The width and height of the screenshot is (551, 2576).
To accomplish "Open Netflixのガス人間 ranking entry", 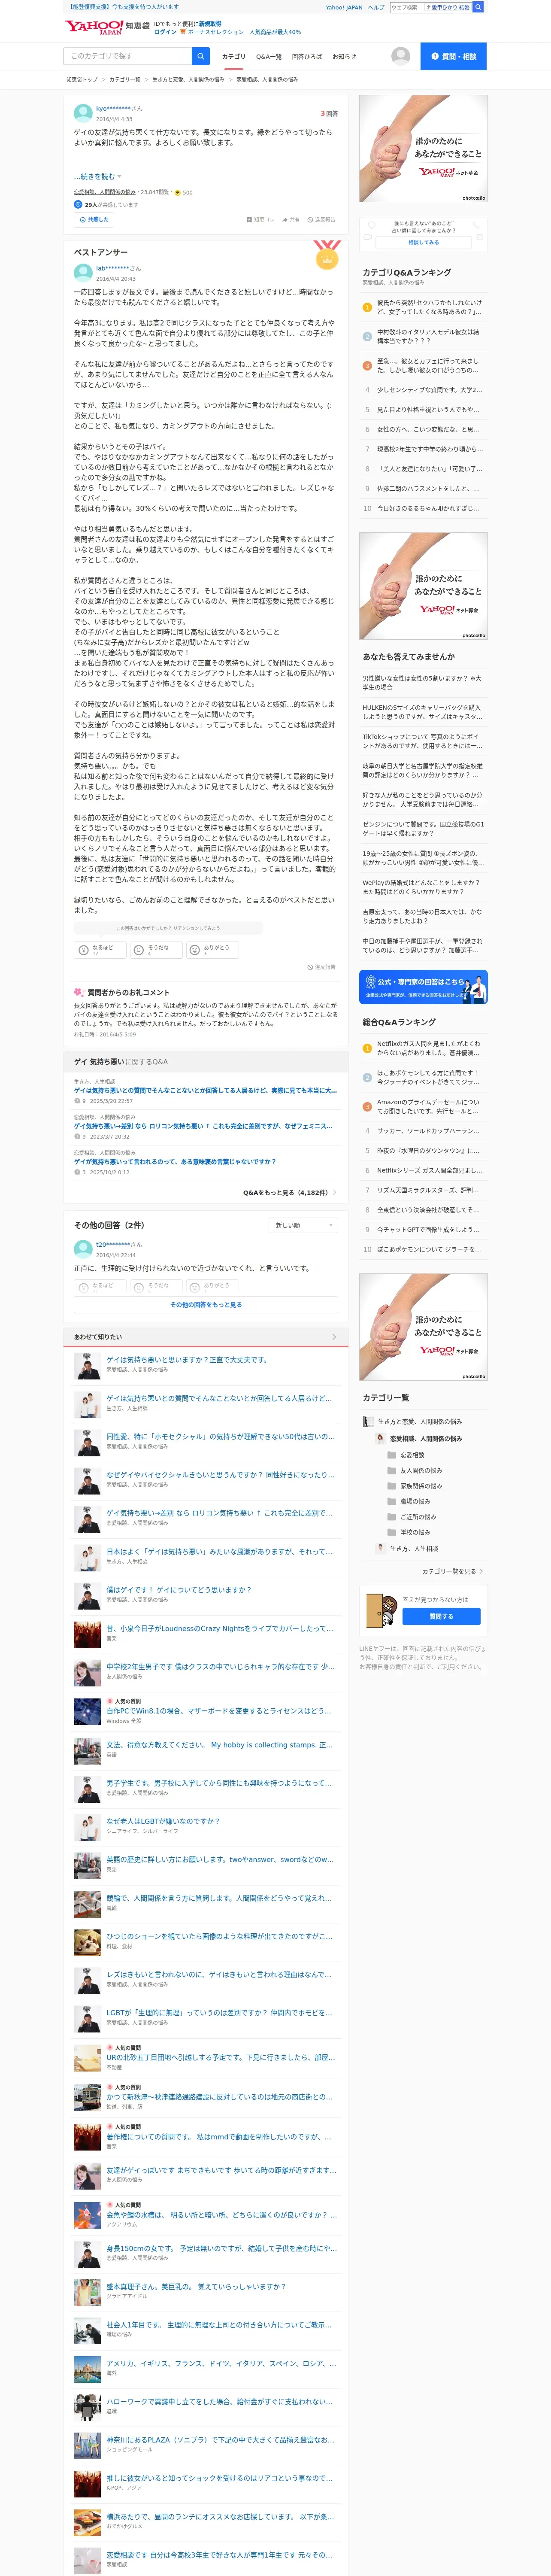I will pos(429,1048).
